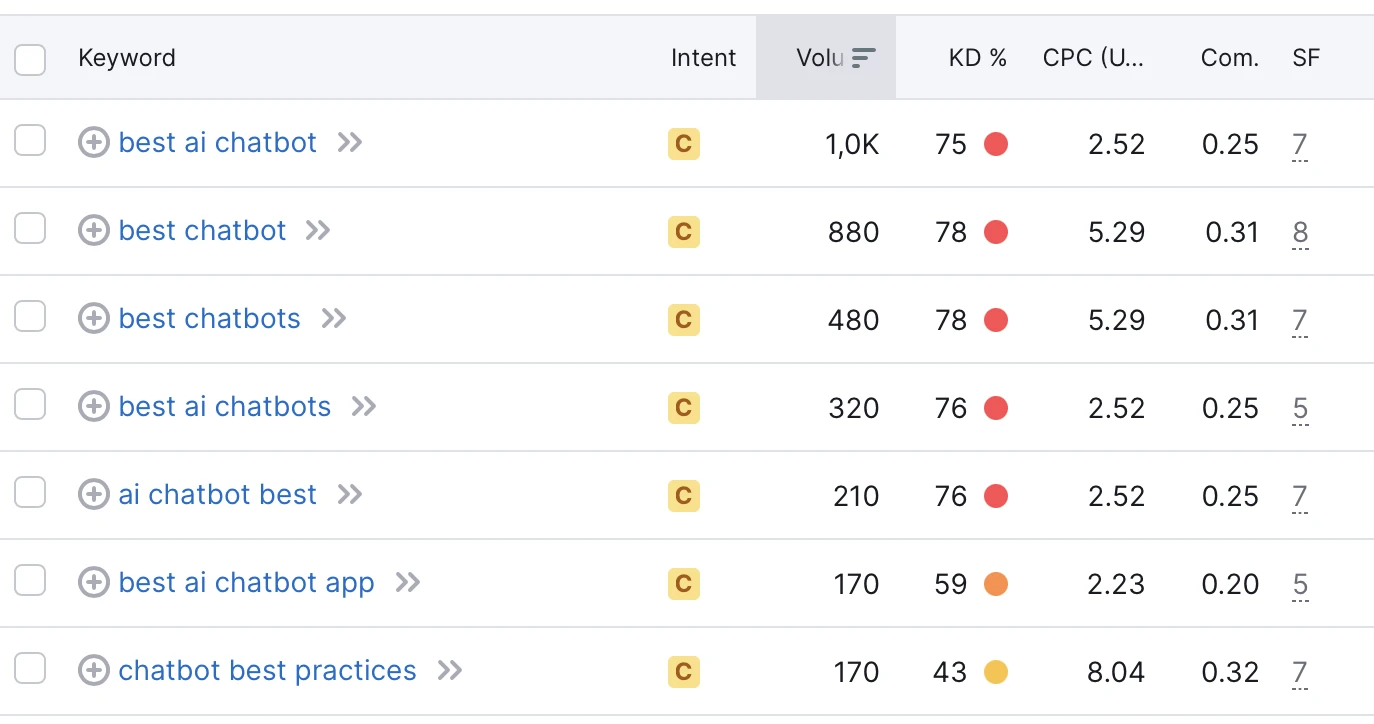Check the checkbox next to best ai chatbot
The width and height of the screenshot is (1374, 724).
pyautogui.click(x=30, y=141)
